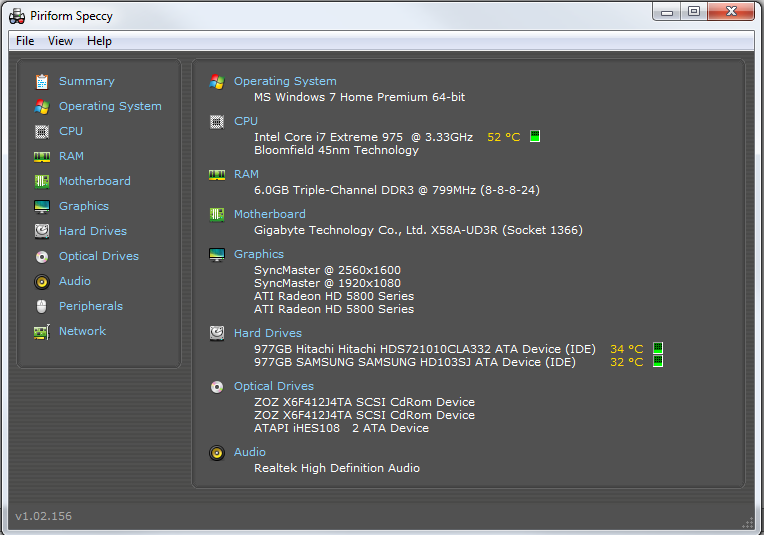Screen dimensions: 765x535
Task: Click the Motherboard icon in sidebar
Action: [x=42, y=181]
